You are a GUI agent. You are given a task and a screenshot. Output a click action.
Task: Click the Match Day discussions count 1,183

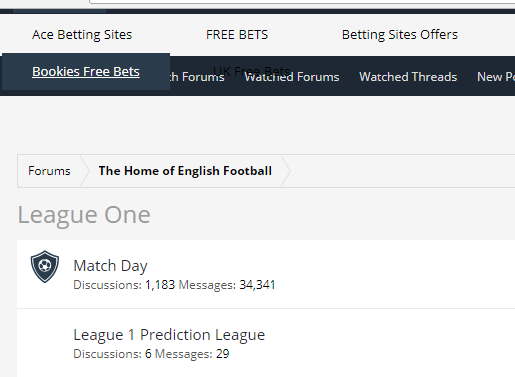pyautogui.click(x=160, y=285)
